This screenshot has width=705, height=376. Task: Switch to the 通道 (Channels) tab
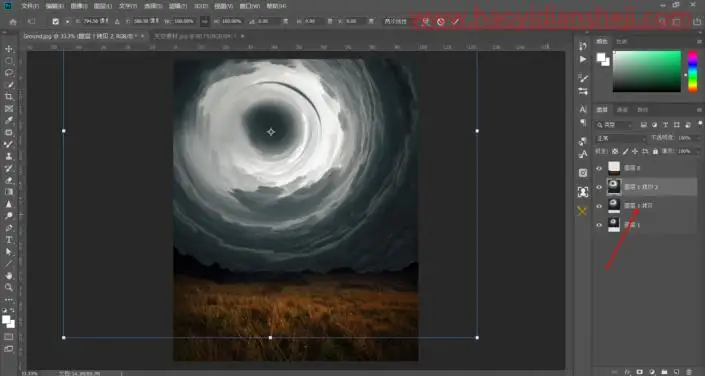622,110
